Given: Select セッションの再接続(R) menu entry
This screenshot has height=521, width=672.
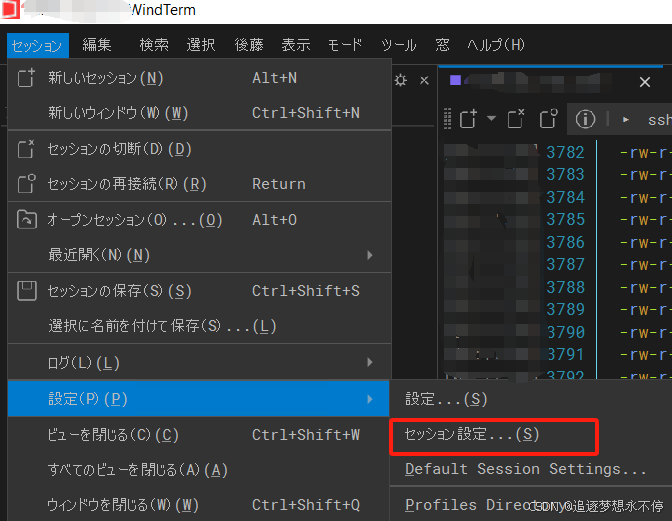Looking at the screenshot, I should pos(200,184).
